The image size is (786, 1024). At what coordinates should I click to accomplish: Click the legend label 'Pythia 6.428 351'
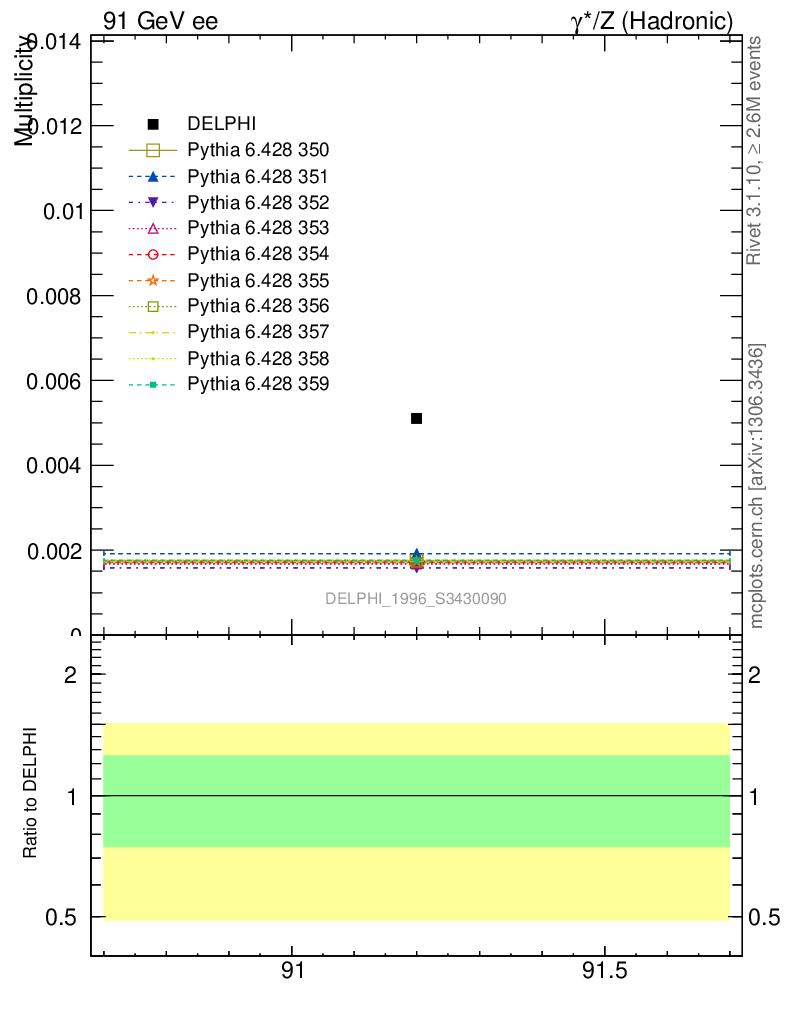(258, 176)
